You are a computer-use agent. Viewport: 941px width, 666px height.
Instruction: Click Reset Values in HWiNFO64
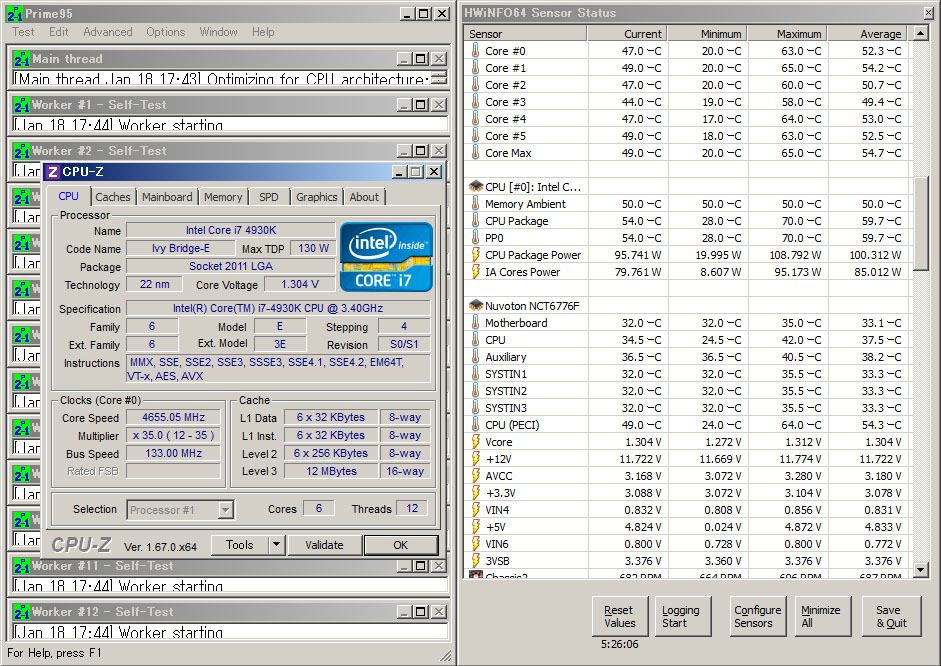[620, 616]
